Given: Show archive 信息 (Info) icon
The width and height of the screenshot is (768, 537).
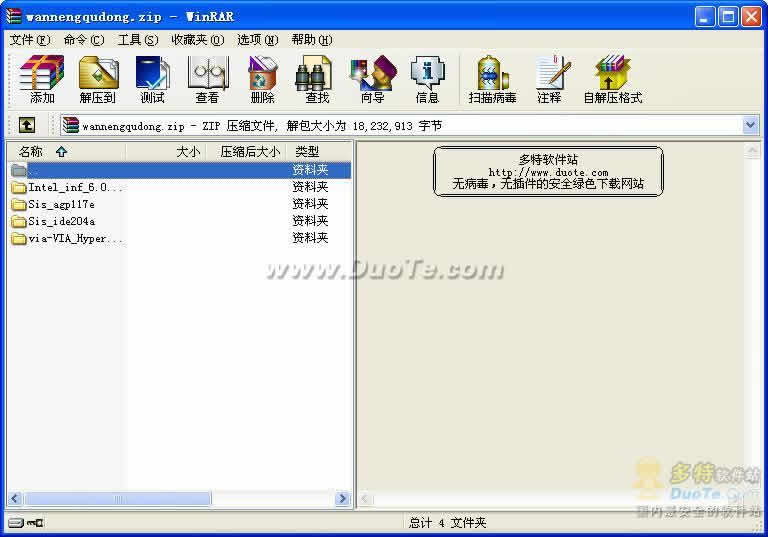Looking at the screenshot, I should point(427,79).
